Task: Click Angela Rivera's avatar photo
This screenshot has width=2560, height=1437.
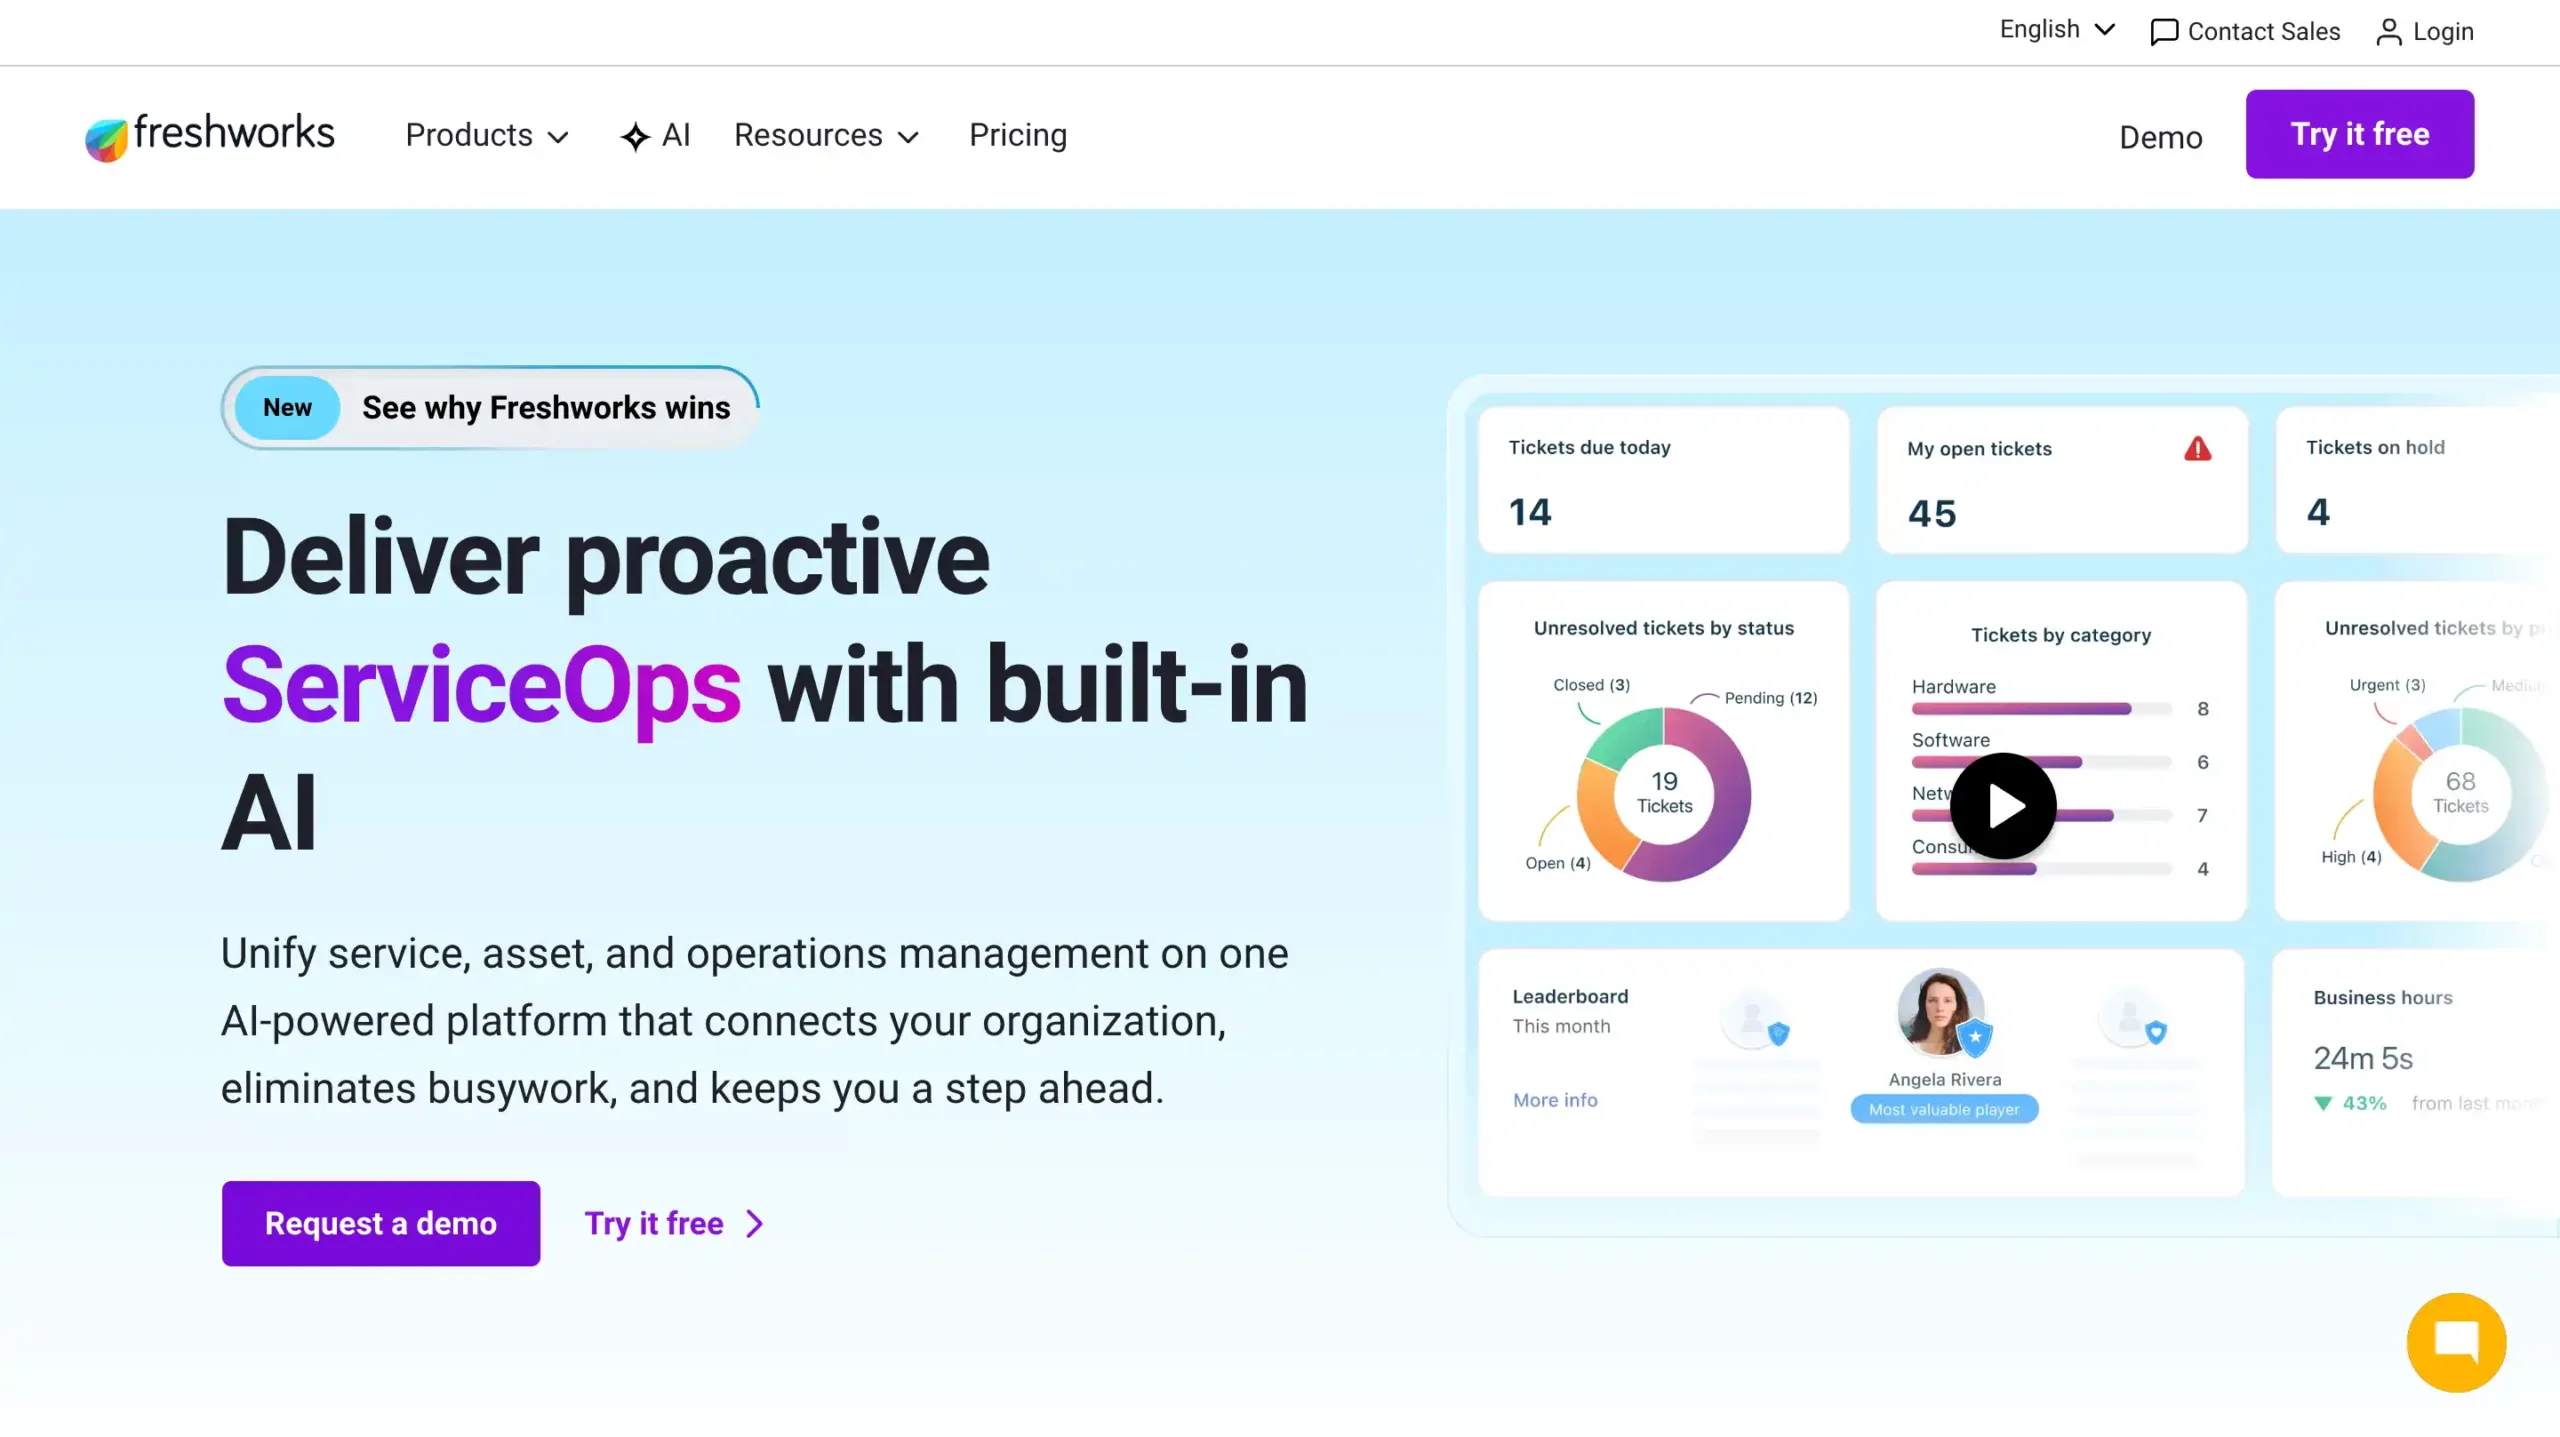Action: coord(1941,1012)
